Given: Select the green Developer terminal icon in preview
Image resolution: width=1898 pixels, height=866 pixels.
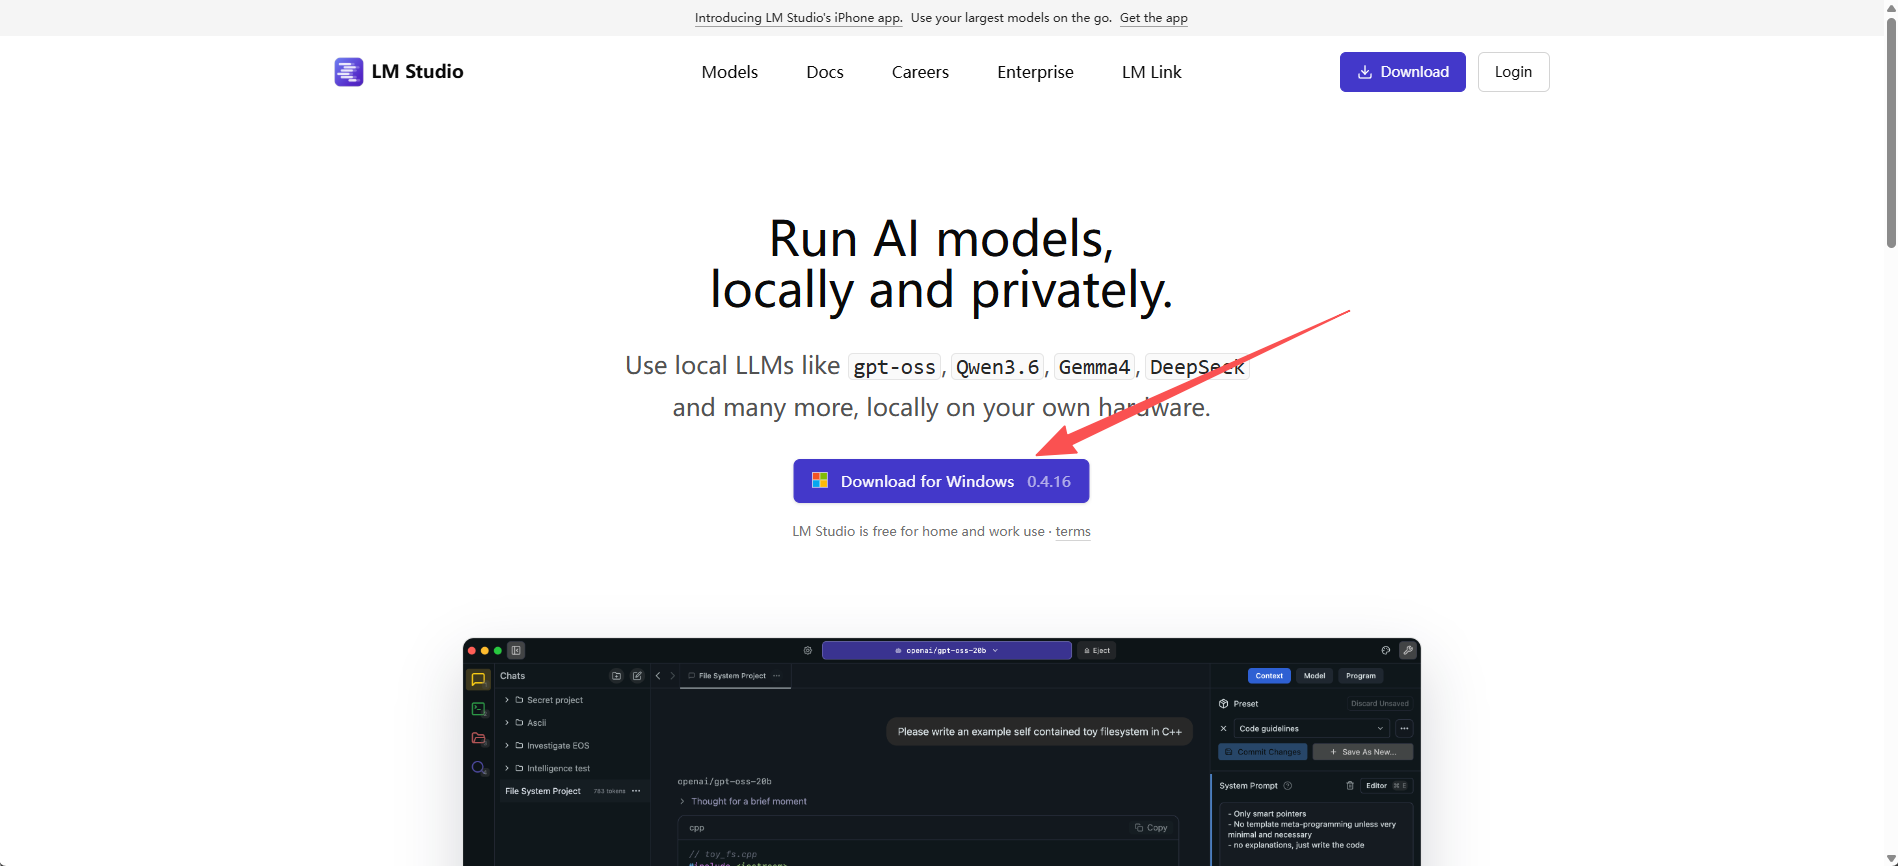Looking at the screenshot, I should tap(479, 709).
